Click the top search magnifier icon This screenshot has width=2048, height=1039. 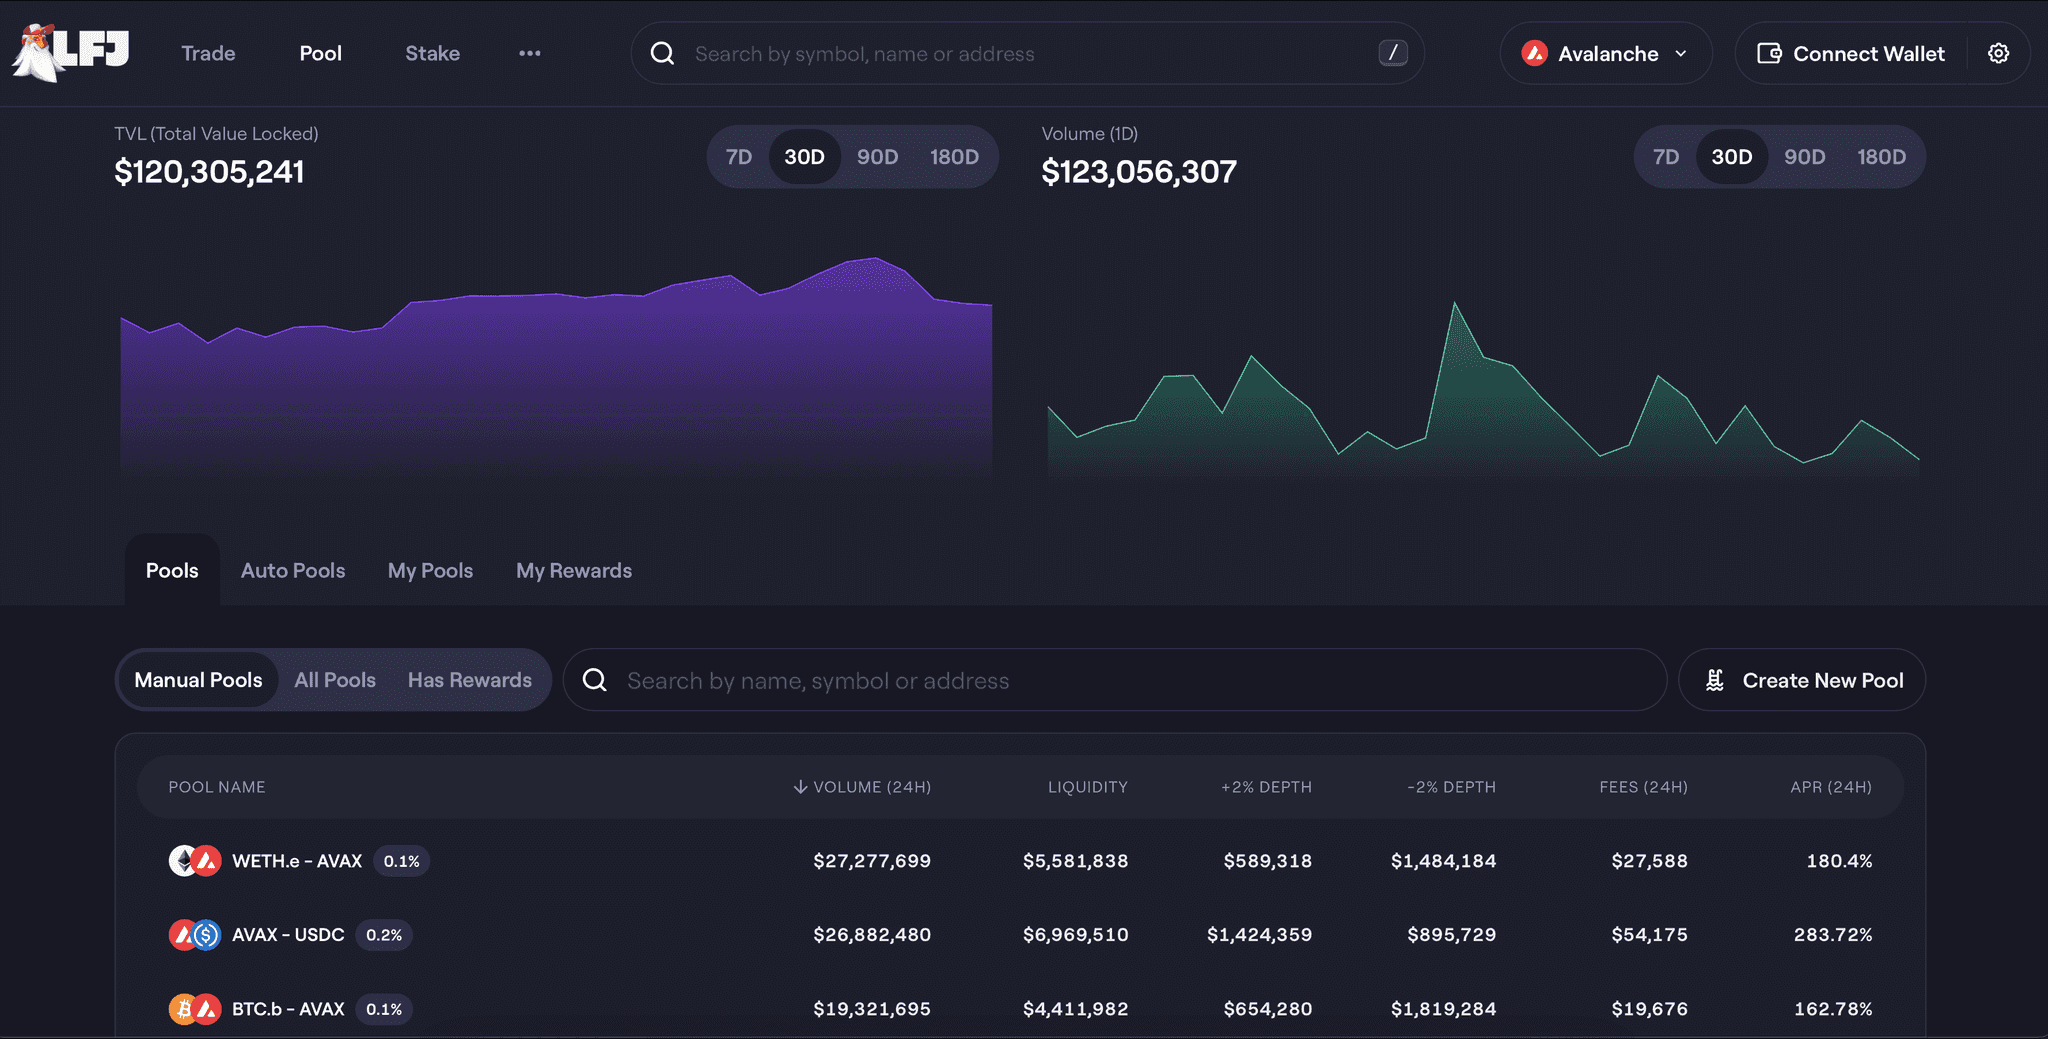click(662, 54)
